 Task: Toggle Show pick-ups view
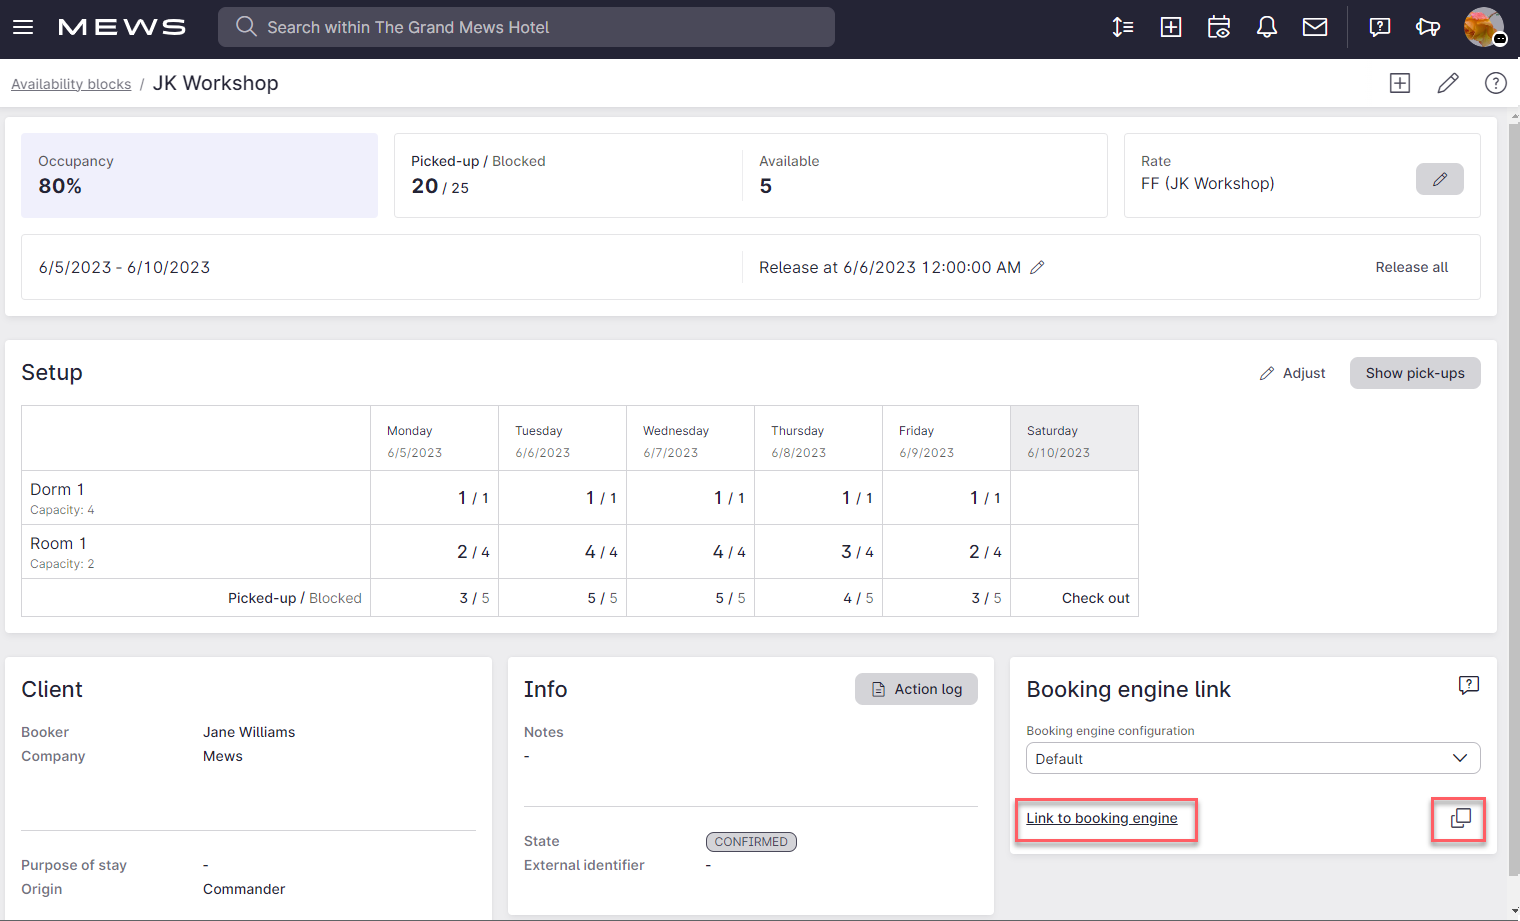point(1415,372)
